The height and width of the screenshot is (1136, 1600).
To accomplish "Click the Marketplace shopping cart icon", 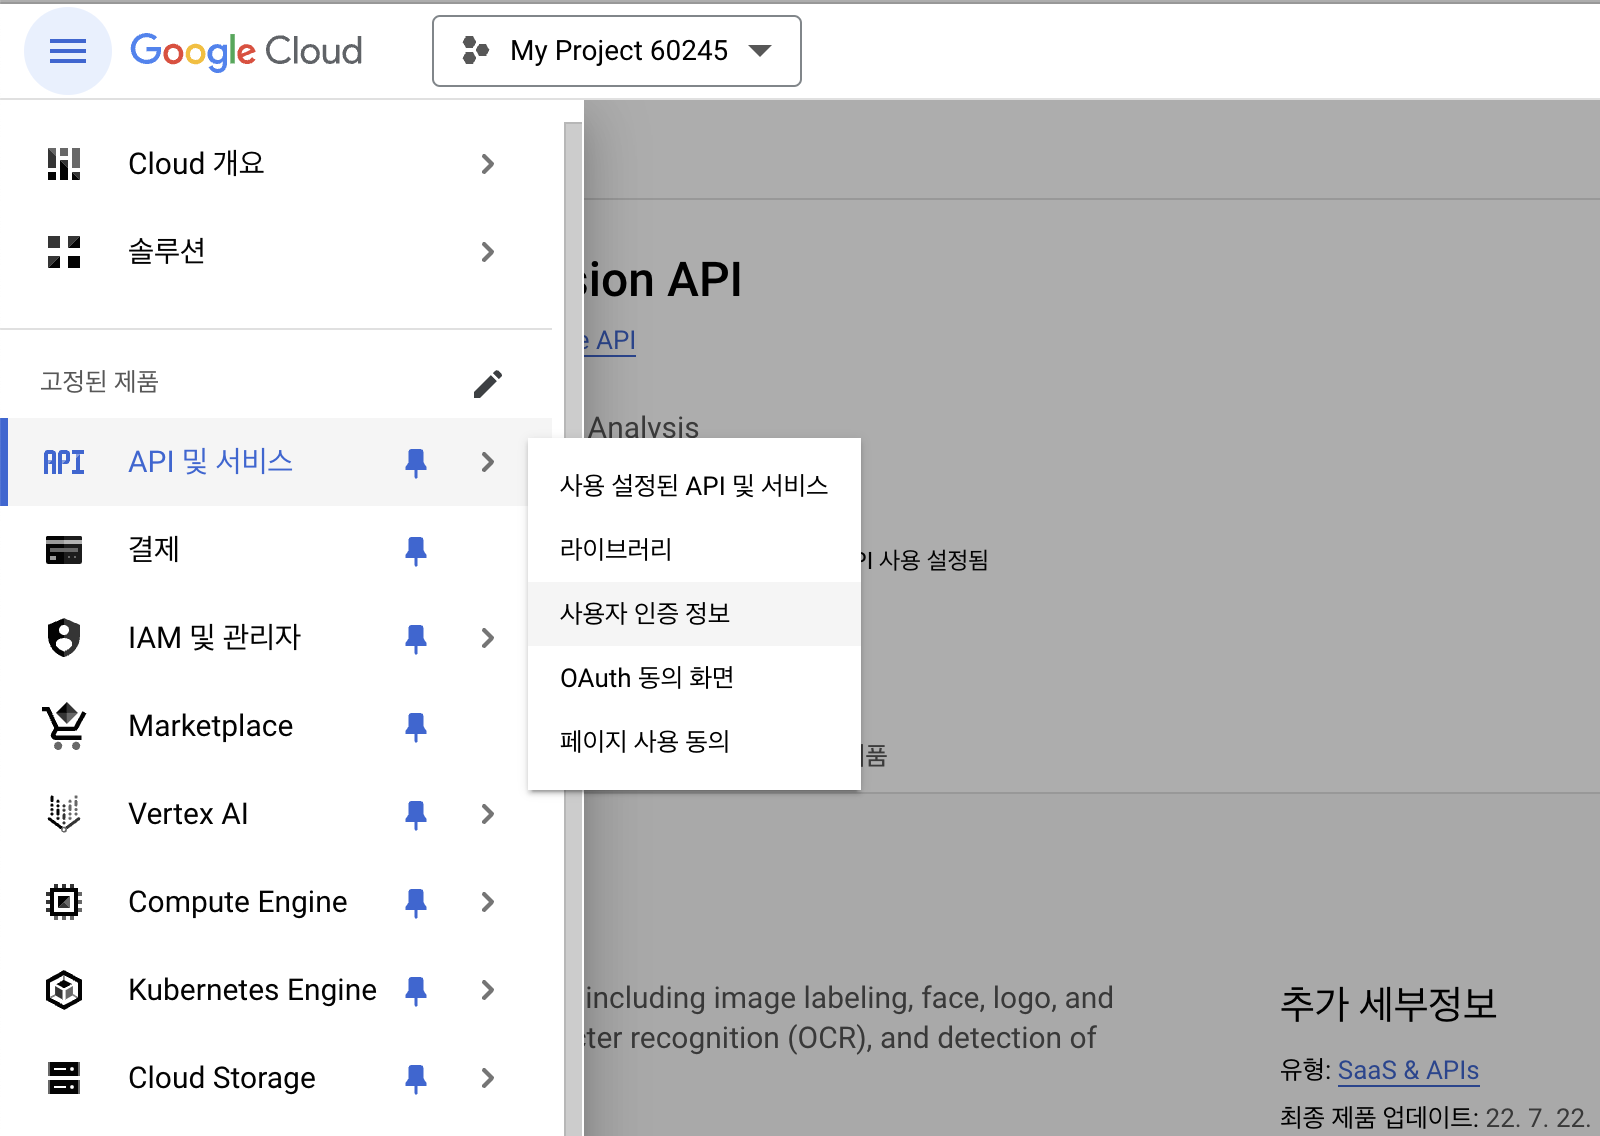I will click(64, 726).
